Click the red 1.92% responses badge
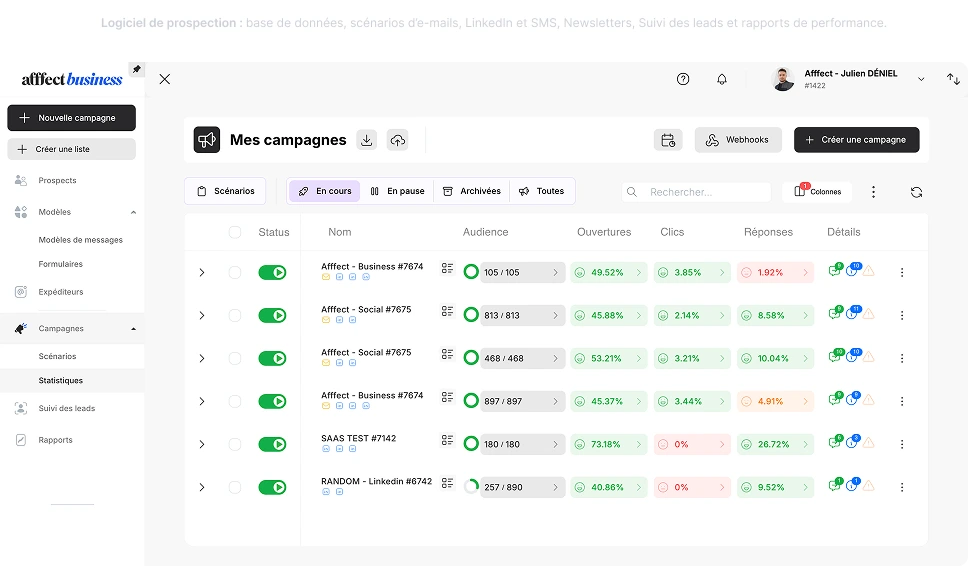This screenshot has width=968, height=566. (x=775, y=272)
